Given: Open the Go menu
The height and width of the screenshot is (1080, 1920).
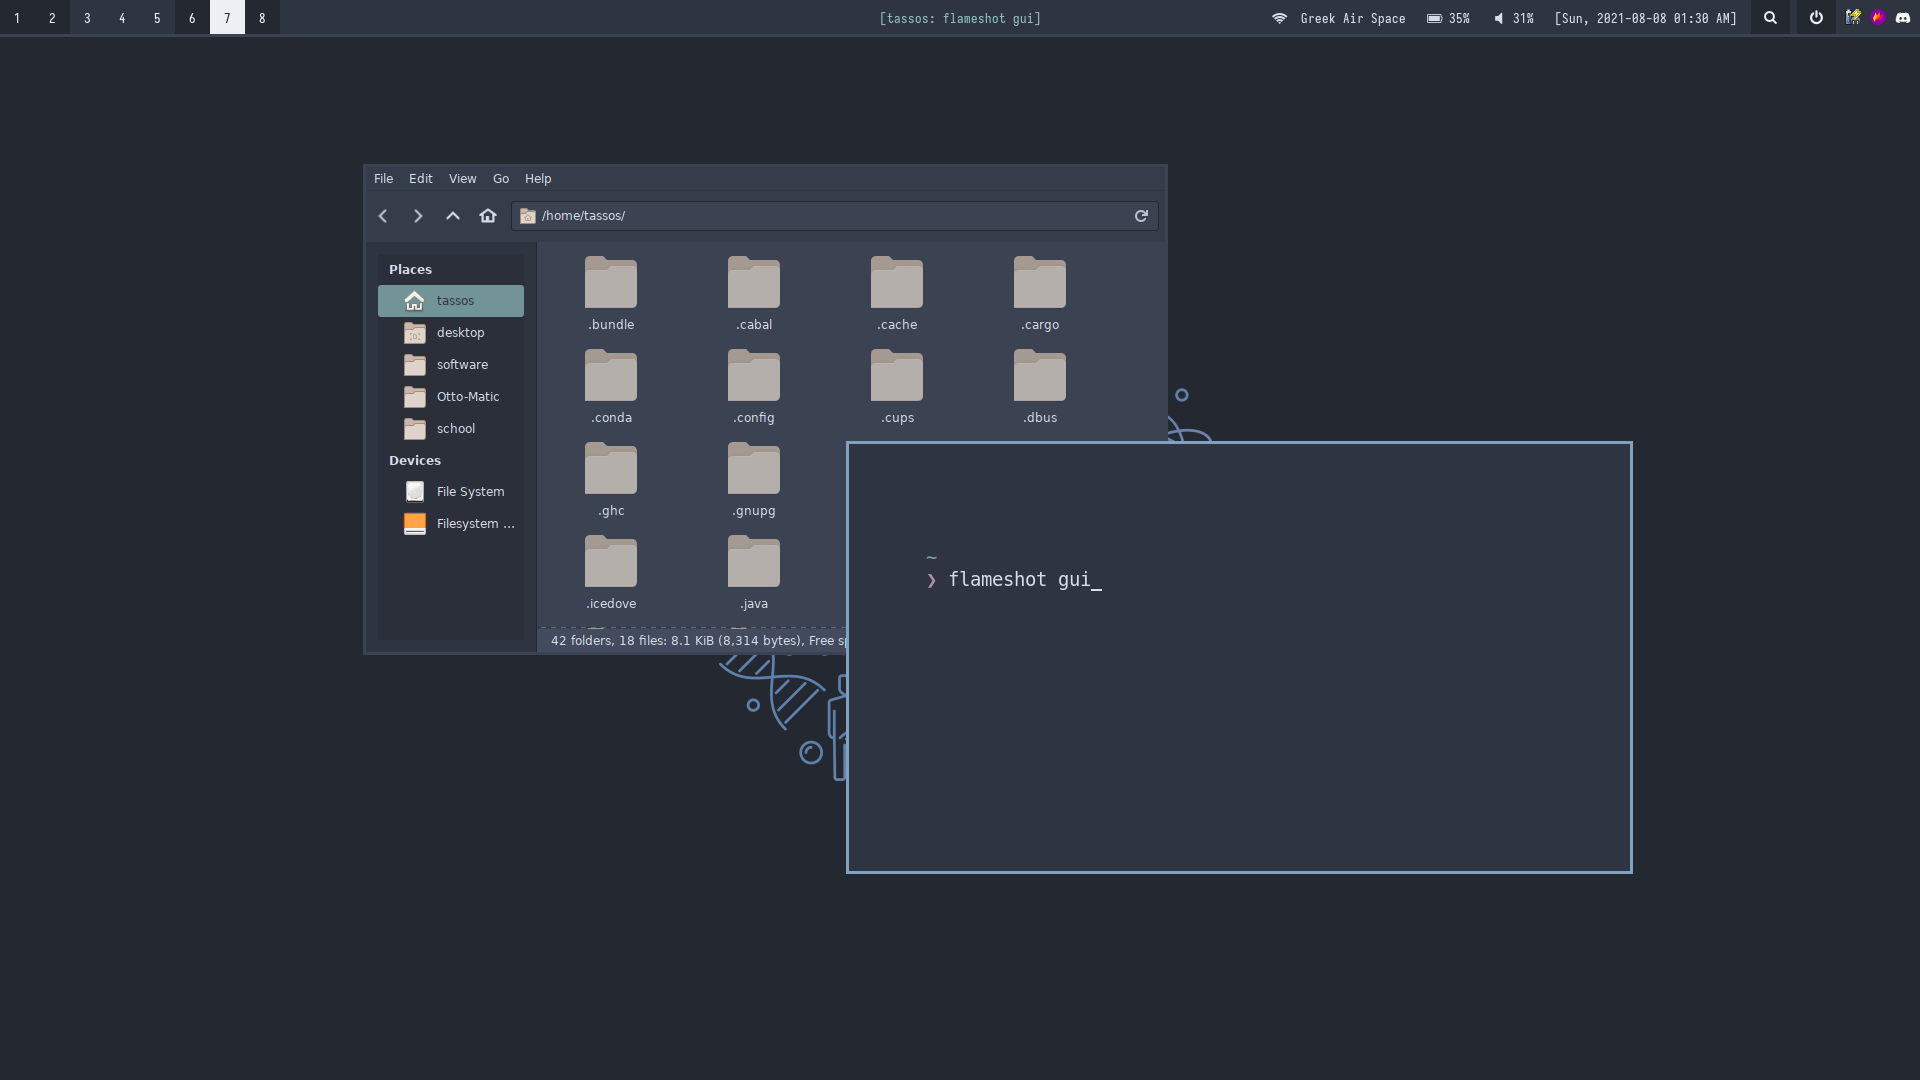Looking at the screenshot, I should (501, 179).
